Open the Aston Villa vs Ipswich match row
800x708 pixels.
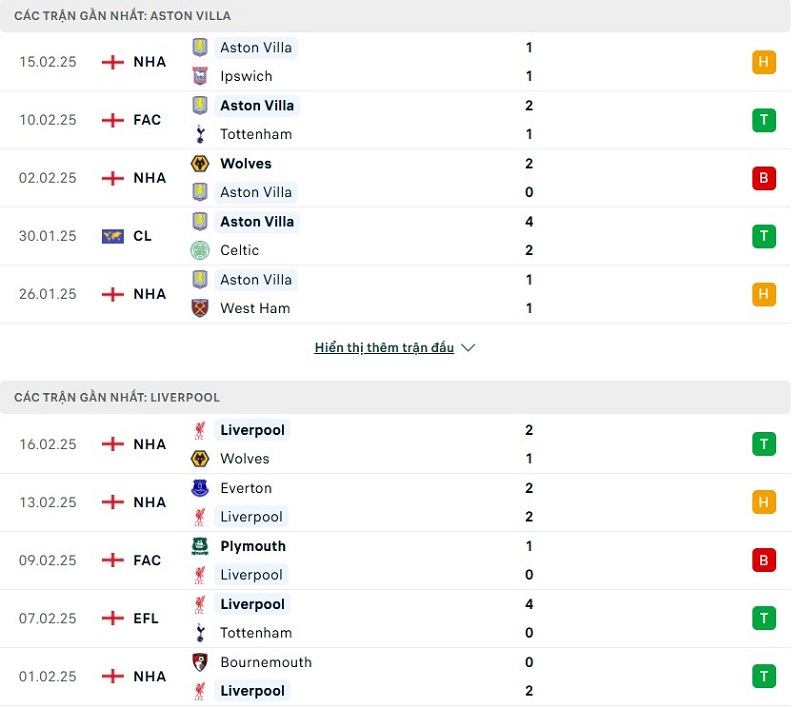click(400, 62)
